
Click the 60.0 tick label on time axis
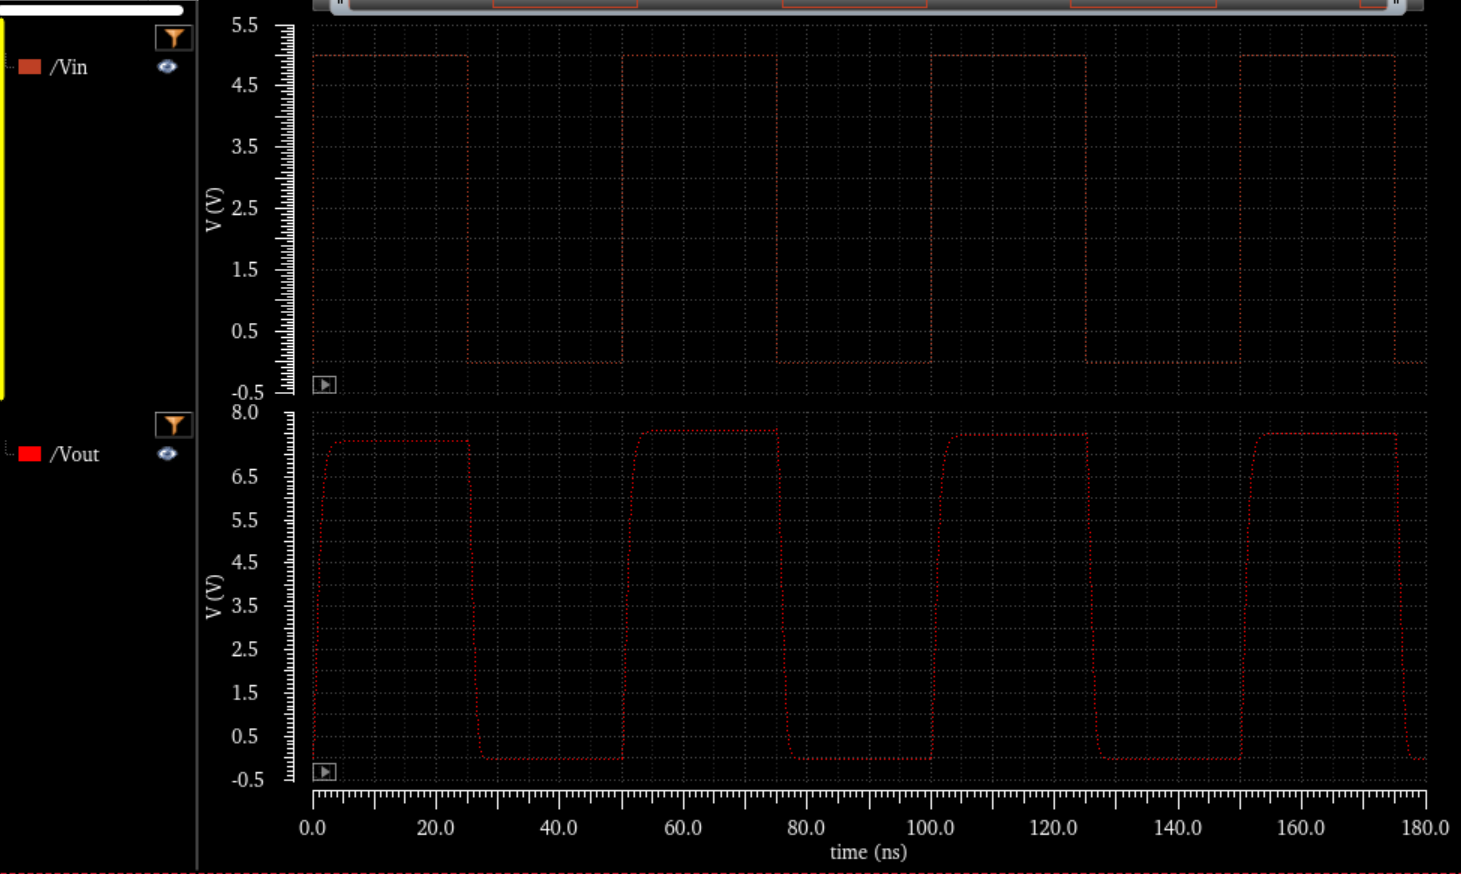coord(683,828)
